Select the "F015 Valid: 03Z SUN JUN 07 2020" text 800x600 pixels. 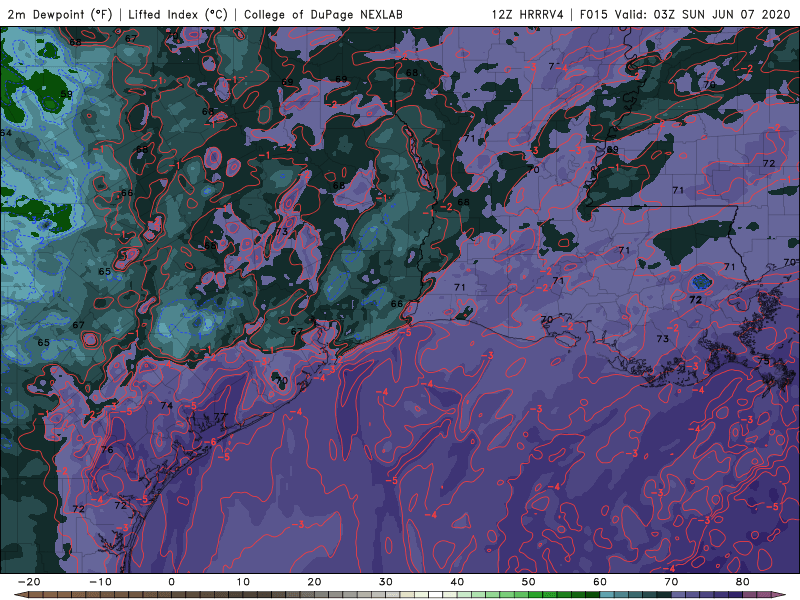pyautogui.click(x=685, y=14)
